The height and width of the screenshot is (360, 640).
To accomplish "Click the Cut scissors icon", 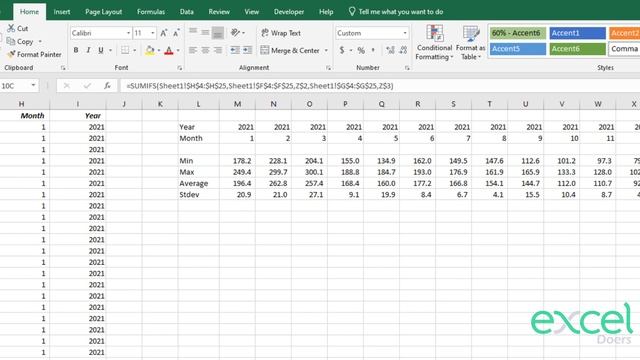I will click(x=11, y=28).
